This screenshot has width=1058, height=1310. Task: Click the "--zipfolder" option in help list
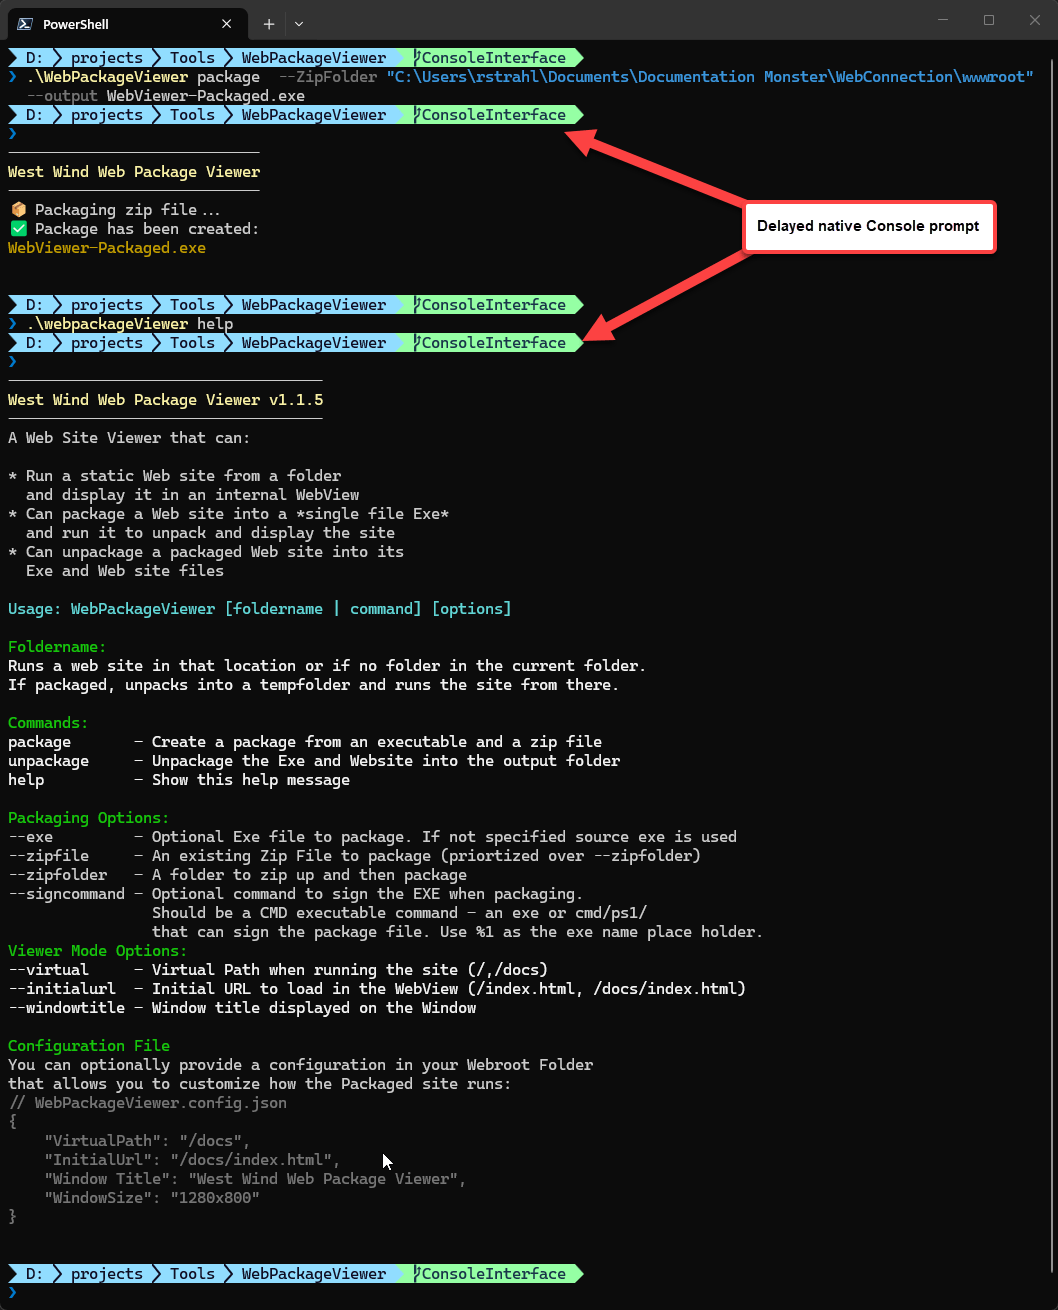tap(57, 875)
